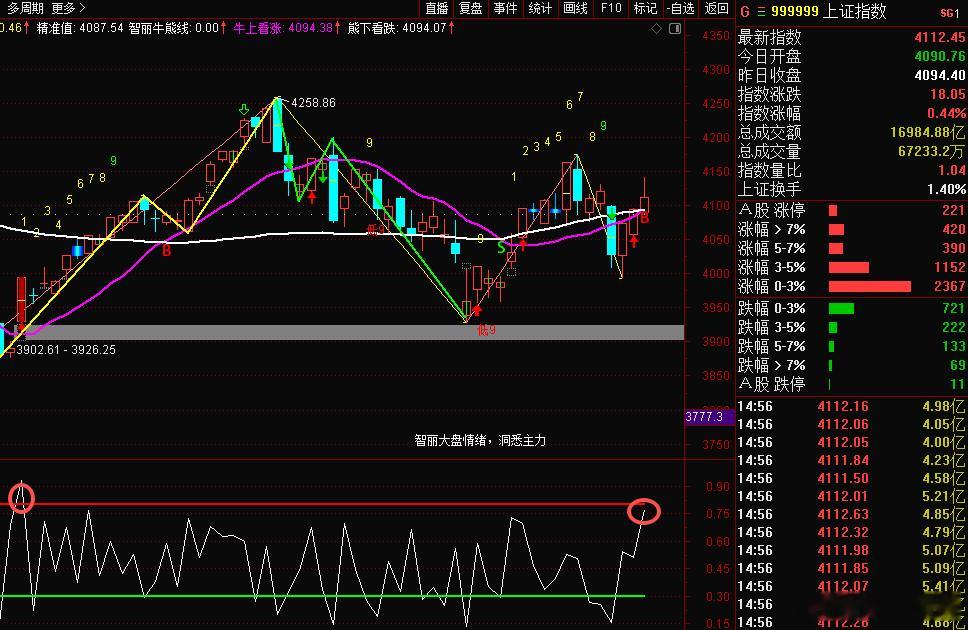This screenshot has width=968, height=630.
Task: Remove from watchlist with -自选
Action: tap(681, 8)
